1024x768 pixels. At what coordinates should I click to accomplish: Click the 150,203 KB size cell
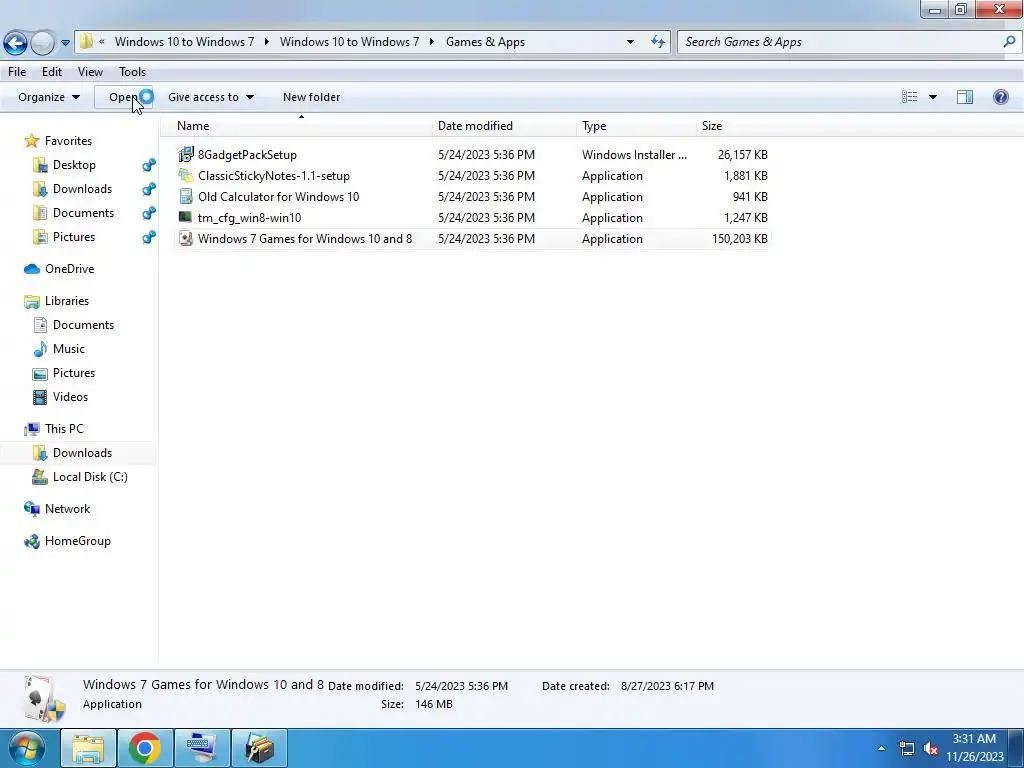click(x=739, y=238)
